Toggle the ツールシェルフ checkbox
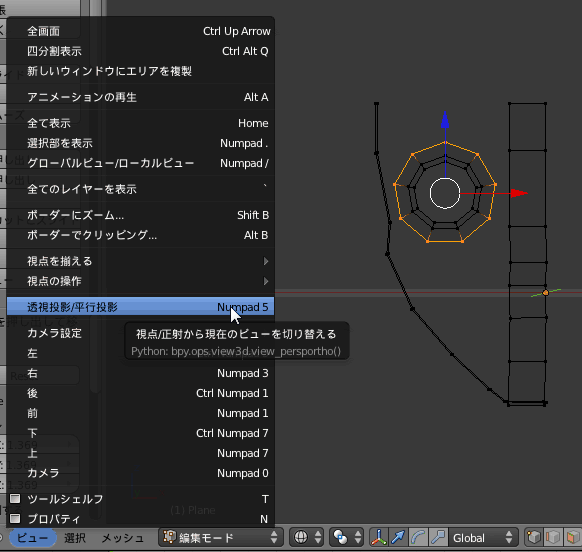 pyautogui.click(x=15, y=498)
